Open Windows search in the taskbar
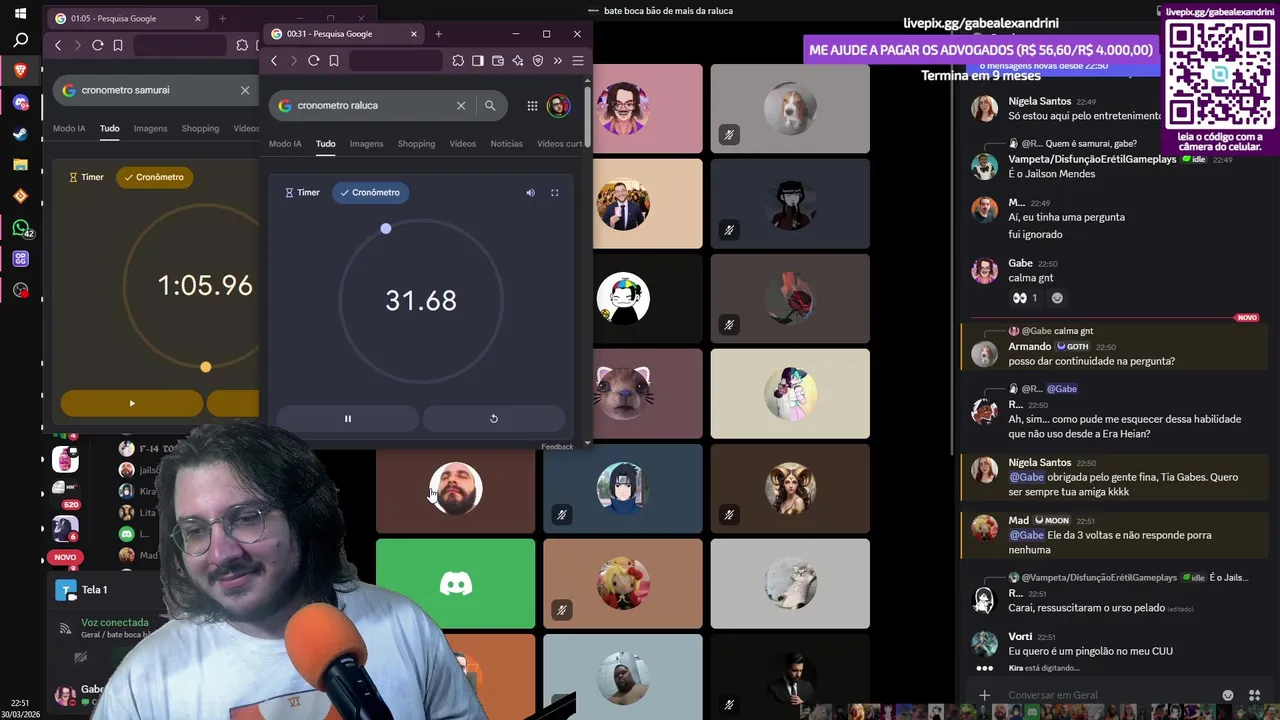1280x720 pixels. 20,41
